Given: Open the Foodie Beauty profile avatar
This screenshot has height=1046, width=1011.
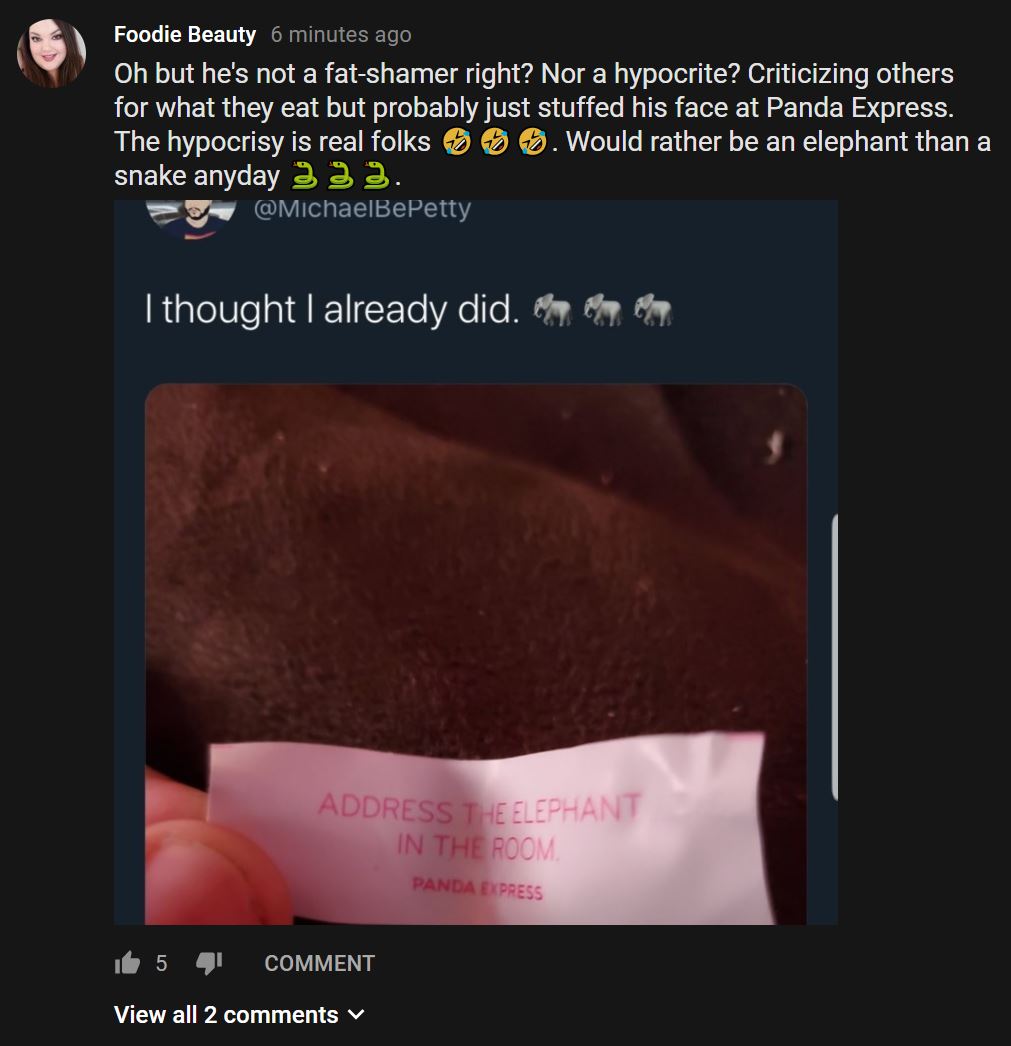Looking at the screenshot, I should [51, 53].
